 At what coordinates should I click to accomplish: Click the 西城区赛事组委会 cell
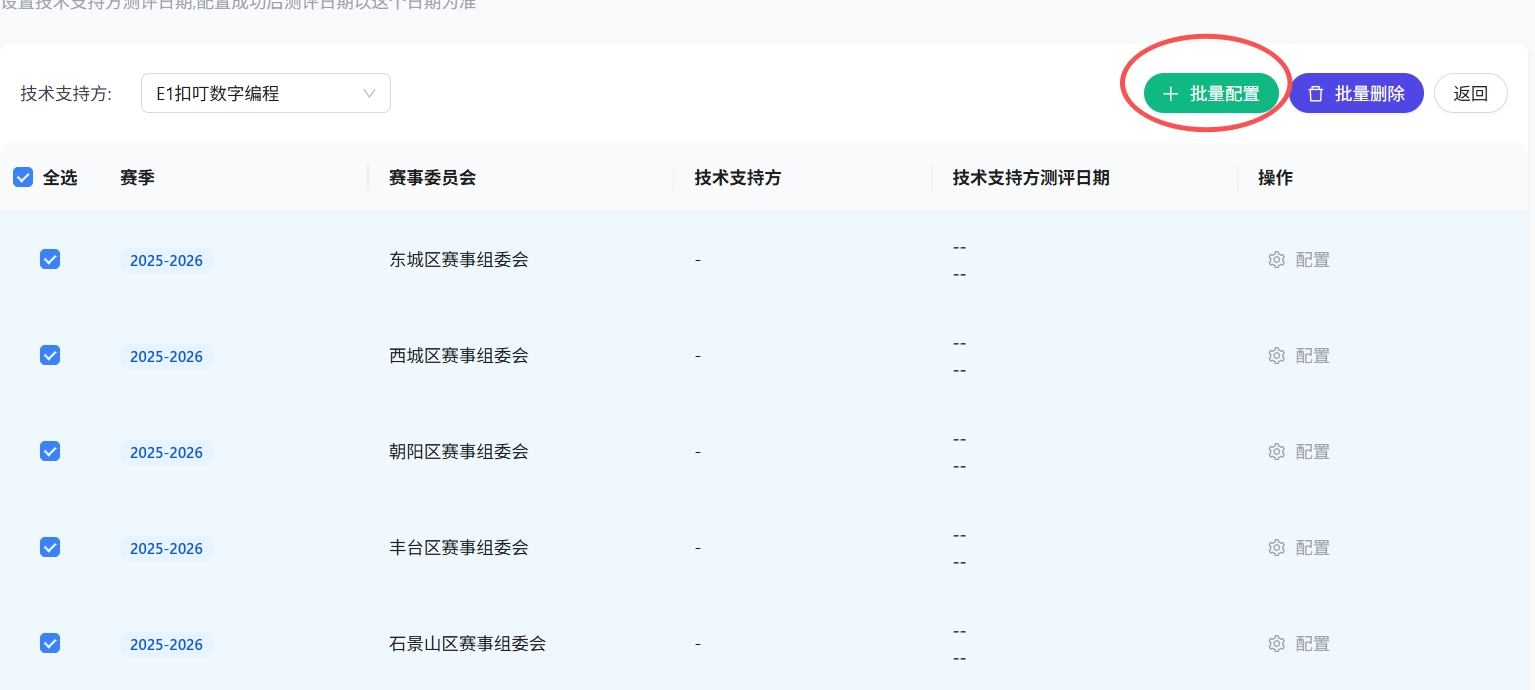click(459, 356)
